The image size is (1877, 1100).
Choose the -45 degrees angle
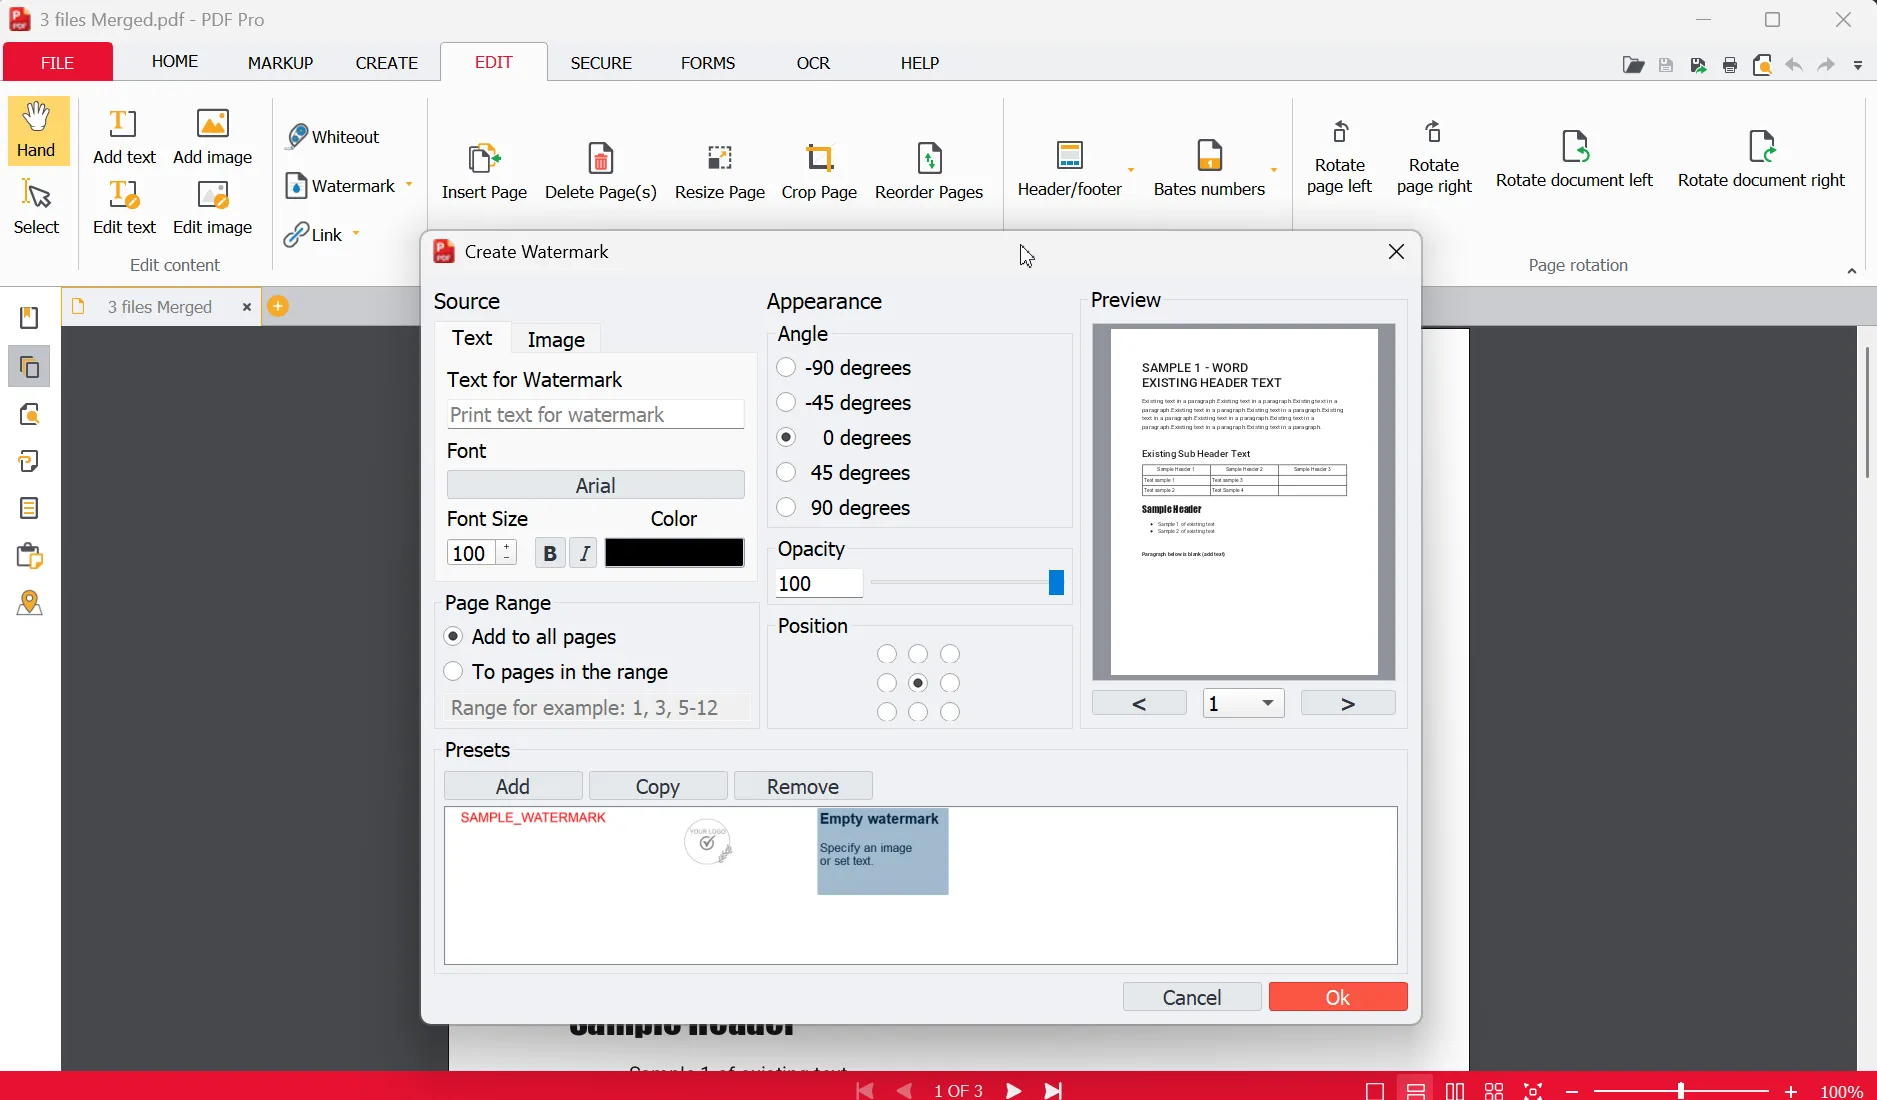point(787,403)
